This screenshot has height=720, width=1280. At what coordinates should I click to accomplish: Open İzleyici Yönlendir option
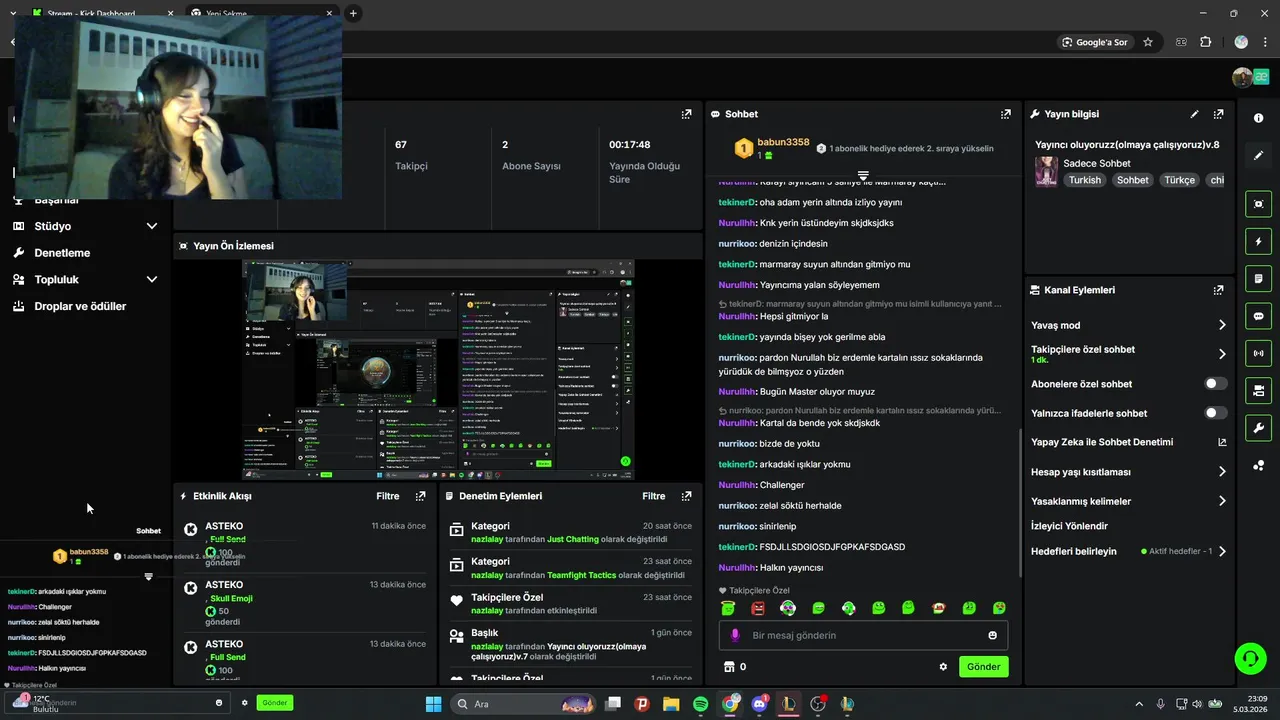(x=1069, y=526)
